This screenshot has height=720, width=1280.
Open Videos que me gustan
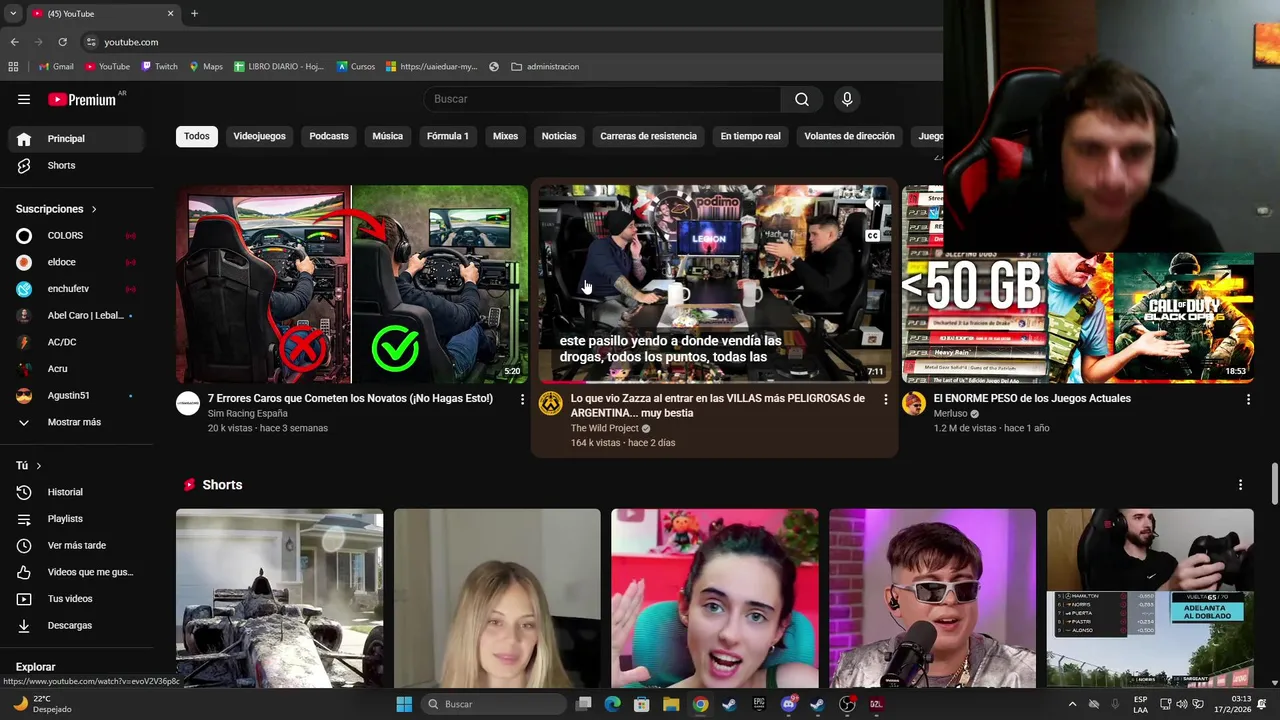[77, 572]
